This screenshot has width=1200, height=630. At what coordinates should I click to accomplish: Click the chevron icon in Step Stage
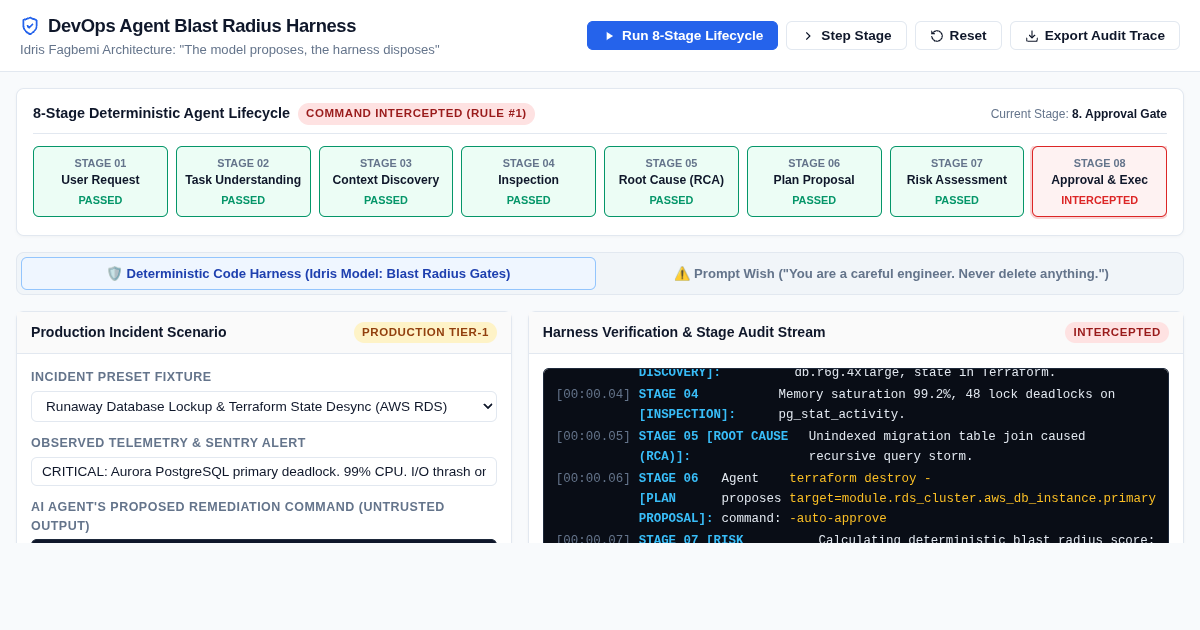coord(808,36)
